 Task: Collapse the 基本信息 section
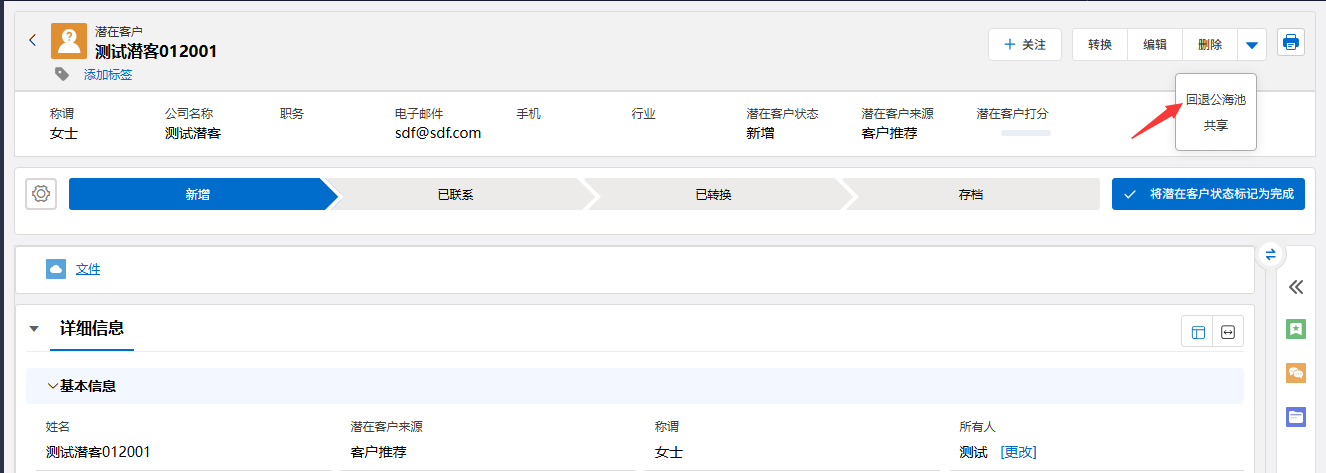click(53, 386)
